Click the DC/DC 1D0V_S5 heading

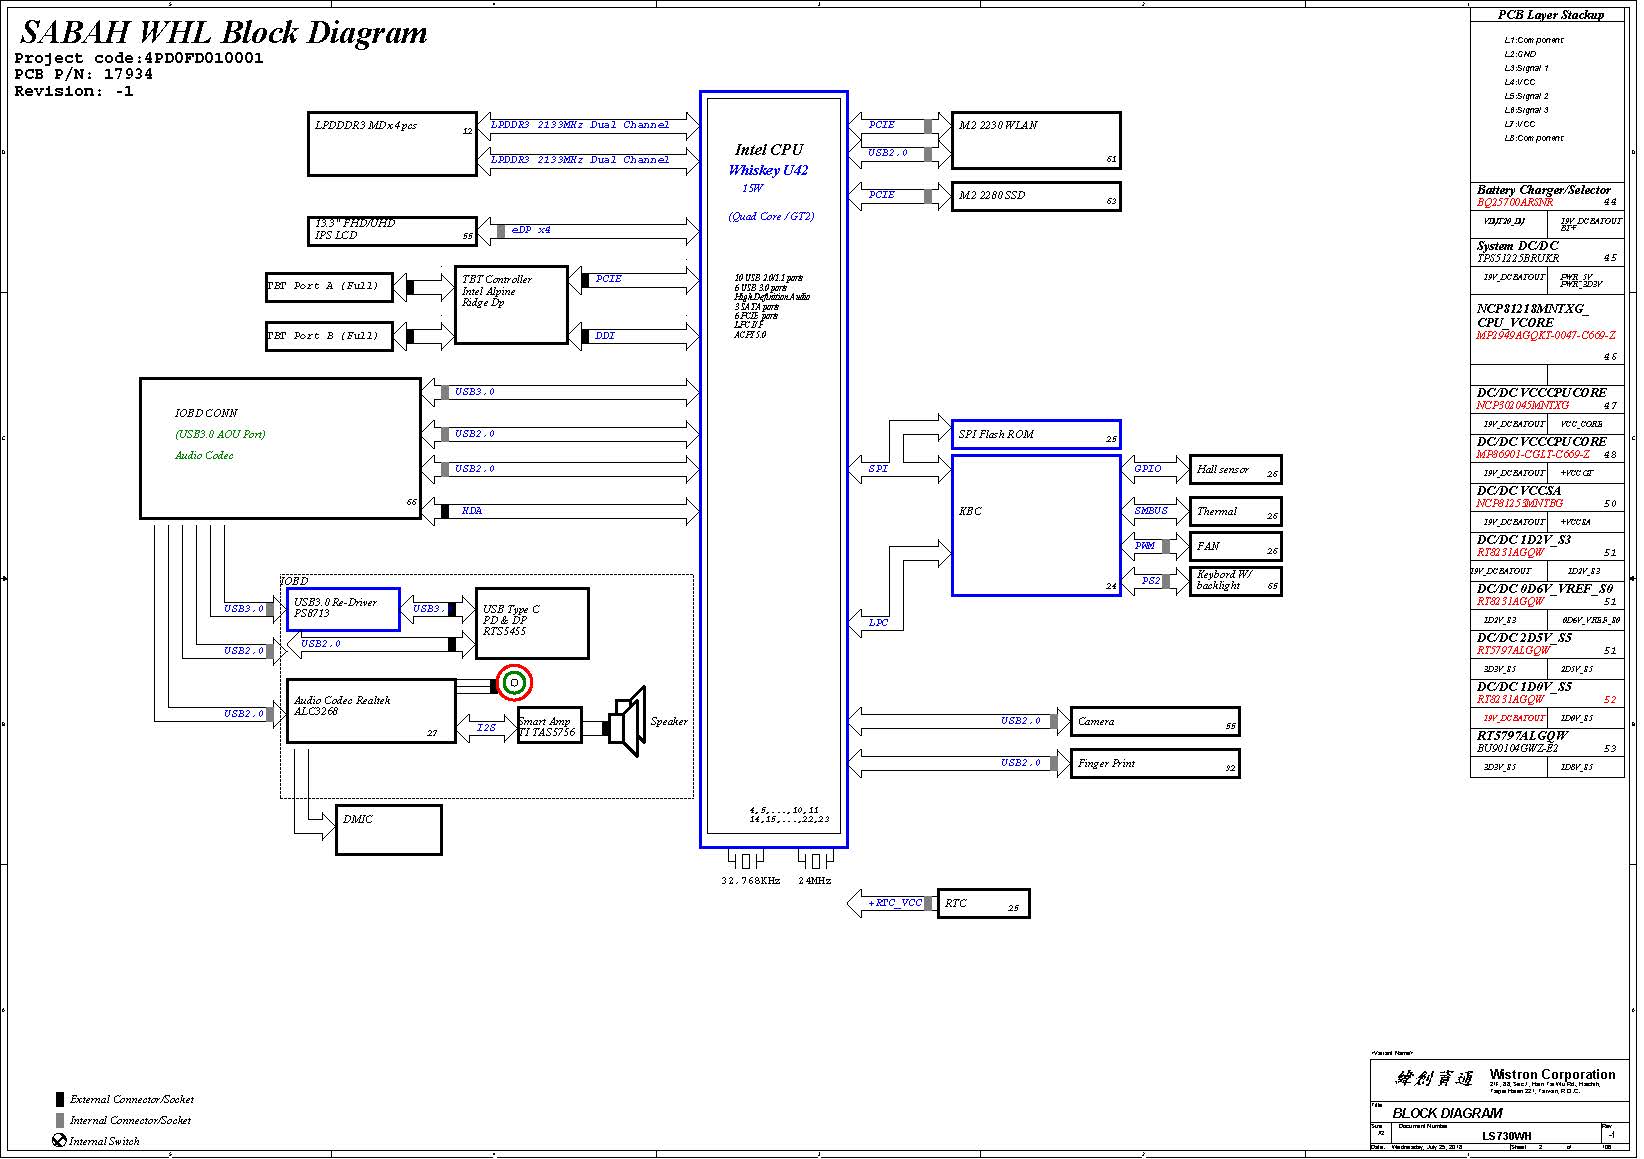coord(1524,687)
